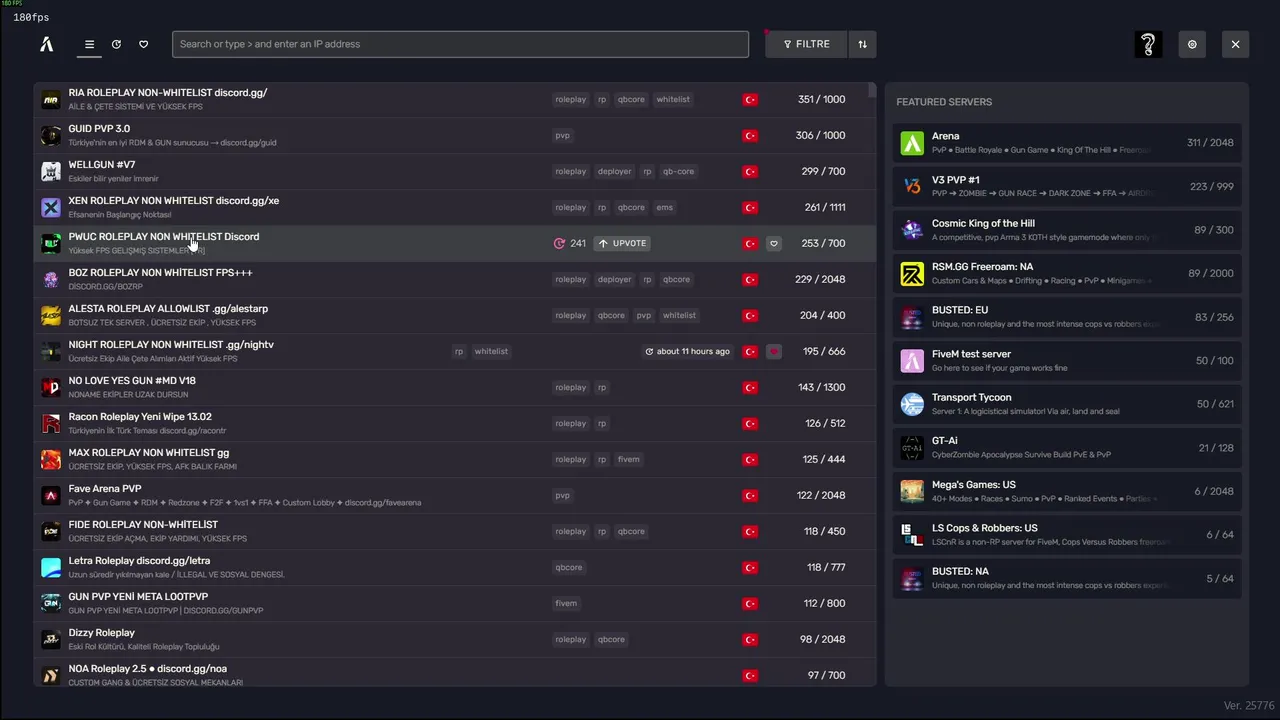Screen dimensions: 1280x720
Task: Click the Dizzy Roleplay server icon
Action: coord(51,639)
